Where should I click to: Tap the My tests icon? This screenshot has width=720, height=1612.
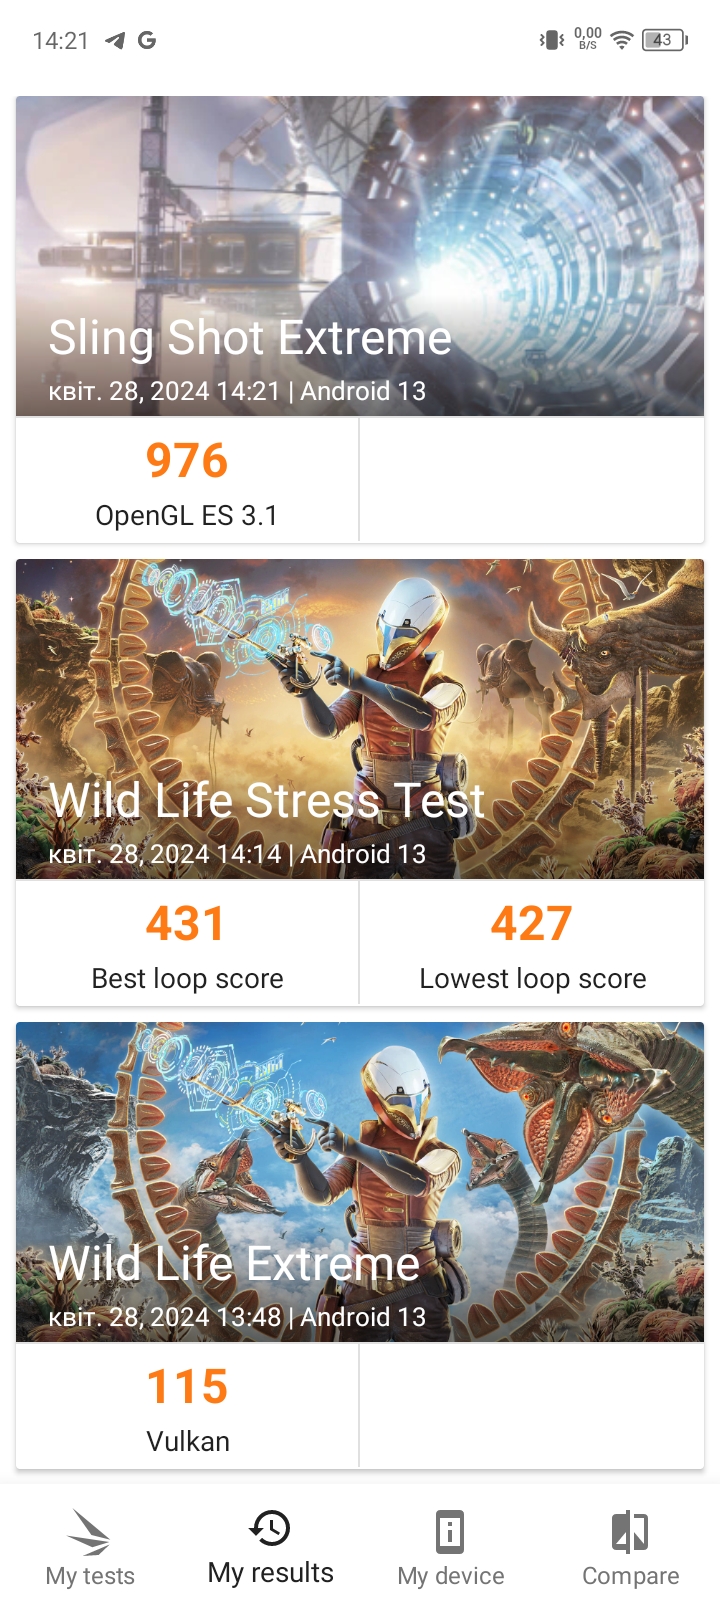89,1531
